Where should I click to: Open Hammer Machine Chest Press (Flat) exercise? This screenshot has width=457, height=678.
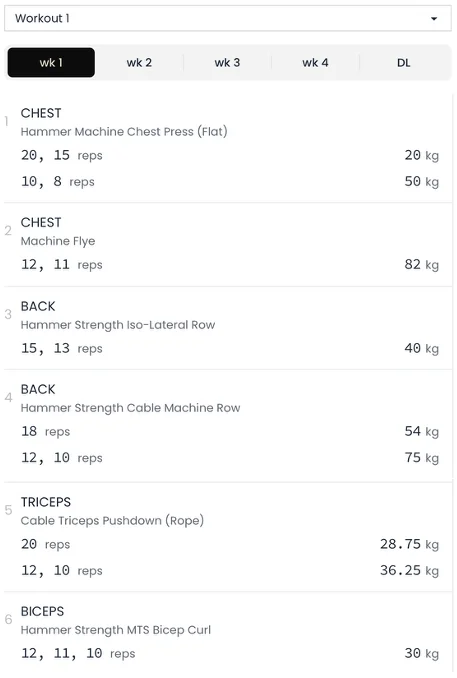tap(124, 131)
